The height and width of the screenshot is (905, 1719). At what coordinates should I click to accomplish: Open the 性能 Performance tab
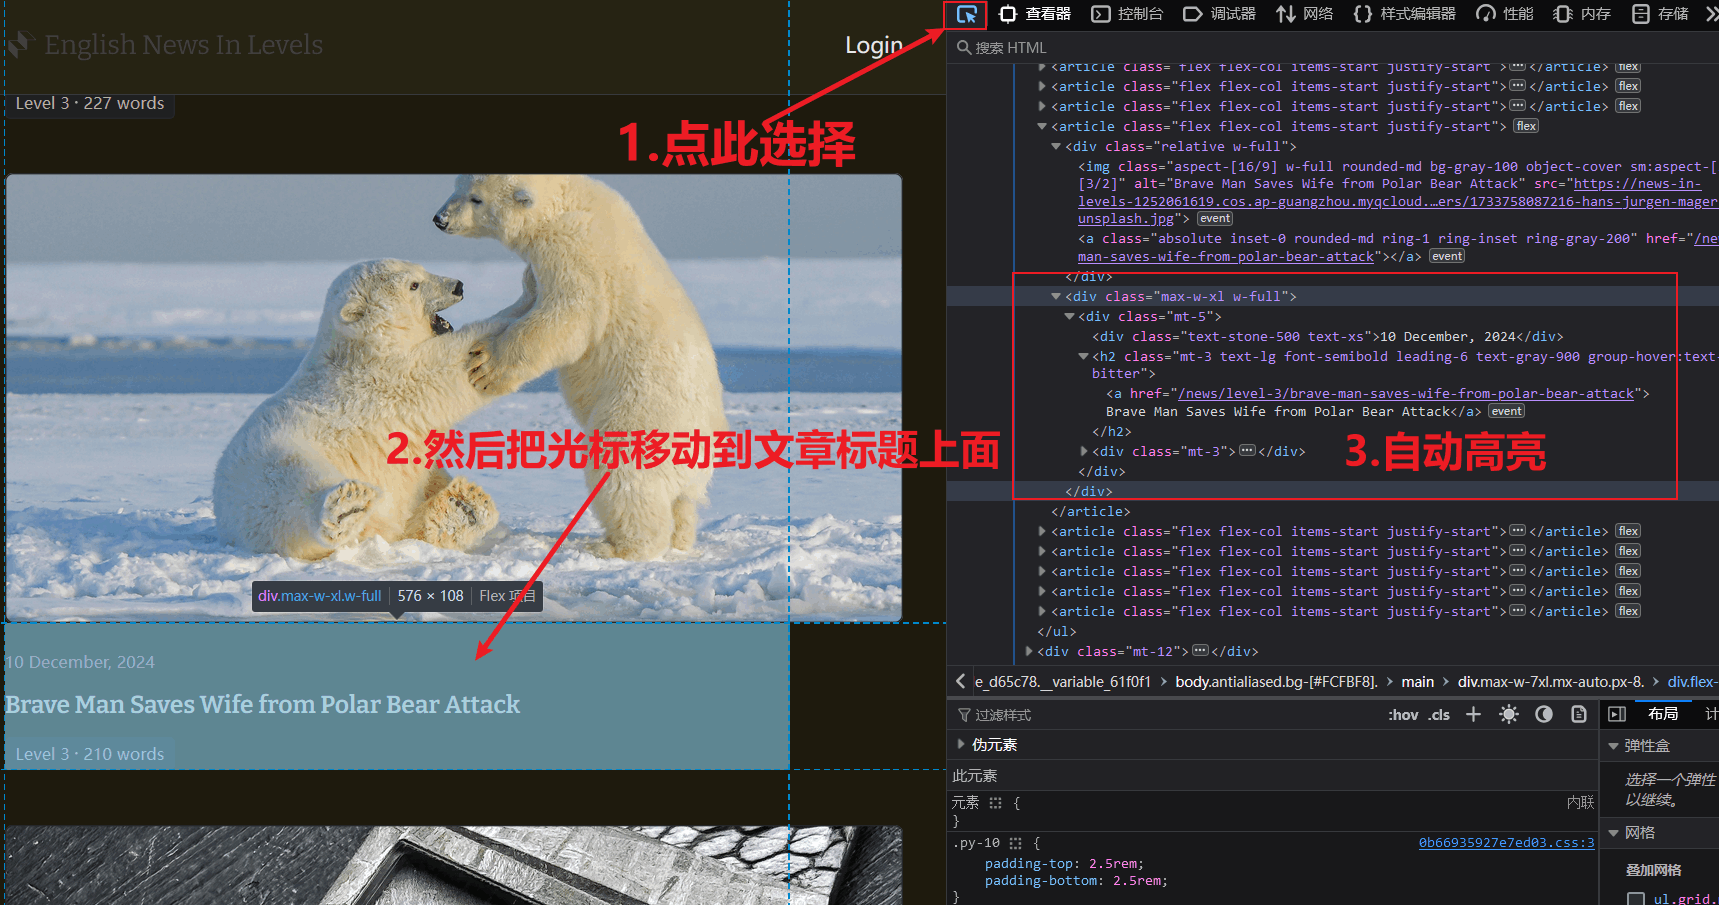(1505, 14)
